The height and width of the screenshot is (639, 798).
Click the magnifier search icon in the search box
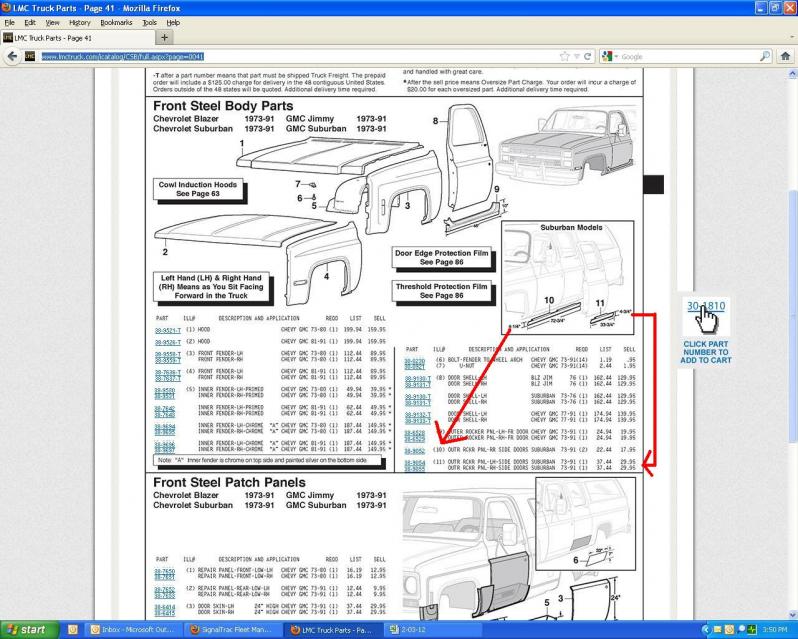765,56
